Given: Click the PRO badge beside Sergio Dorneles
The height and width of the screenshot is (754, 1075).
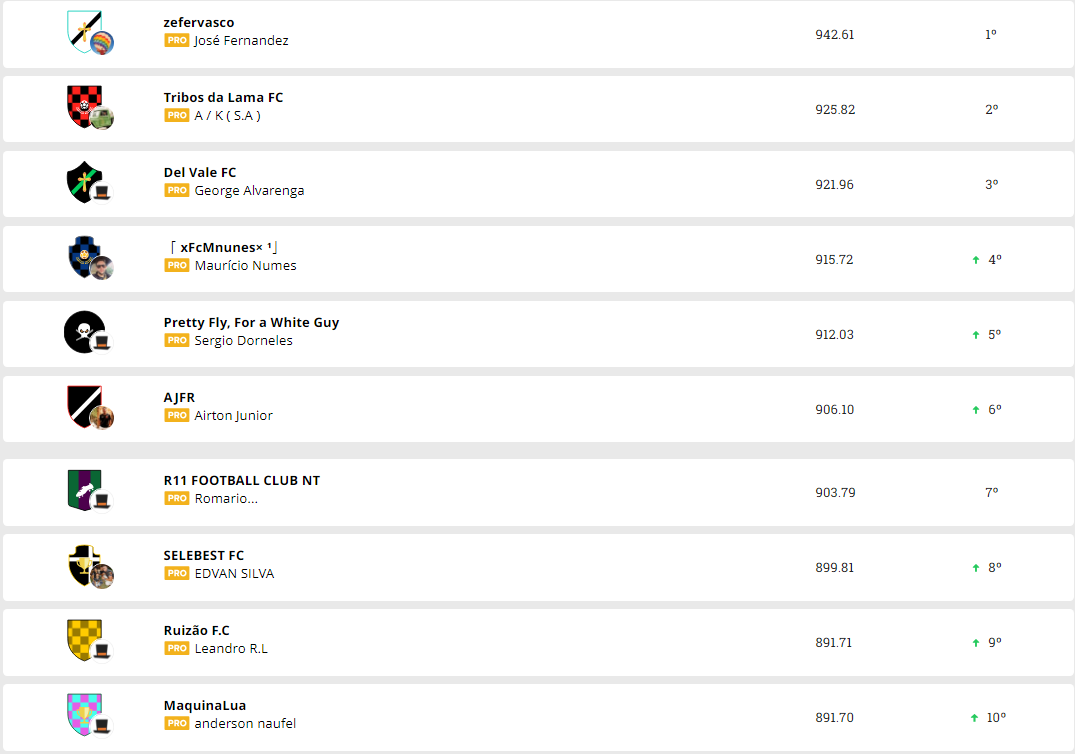Looking at the screenshot, I should tap(177, 341).
